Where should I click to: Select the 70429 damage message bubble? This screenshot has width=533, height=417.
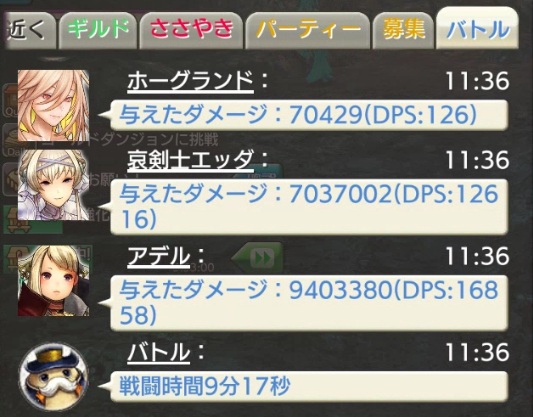pos(309,115)
